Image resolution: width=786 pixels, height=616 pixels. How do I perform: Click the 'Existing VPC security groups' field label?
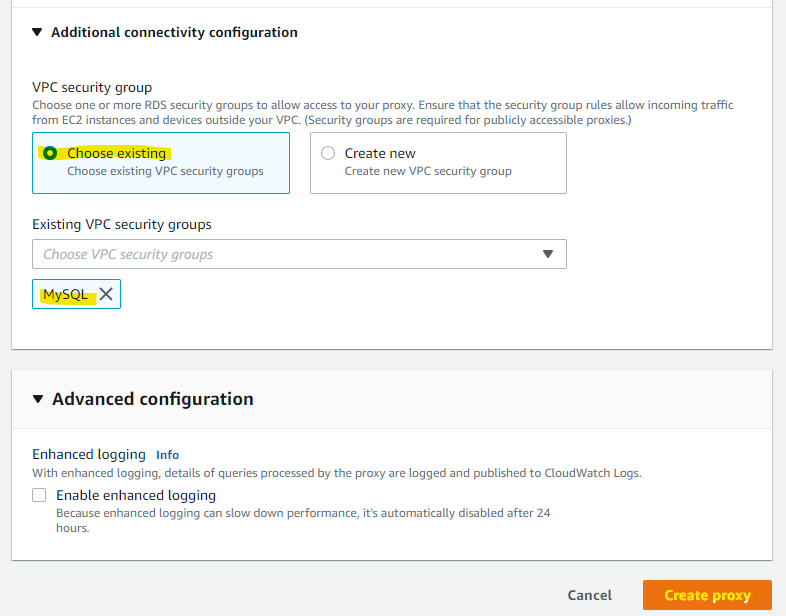point(122,224)
